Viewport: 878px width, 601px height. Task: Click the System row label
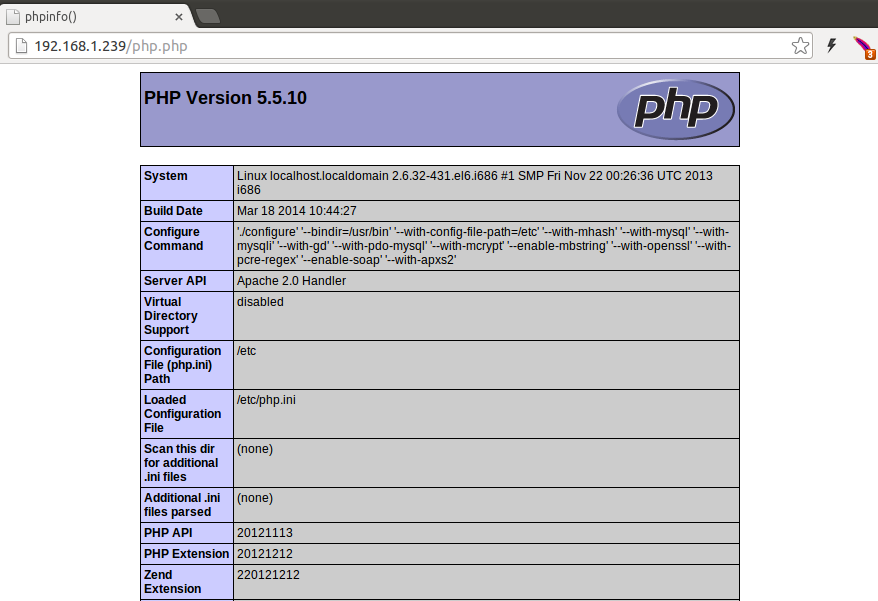tap(166, 176)
